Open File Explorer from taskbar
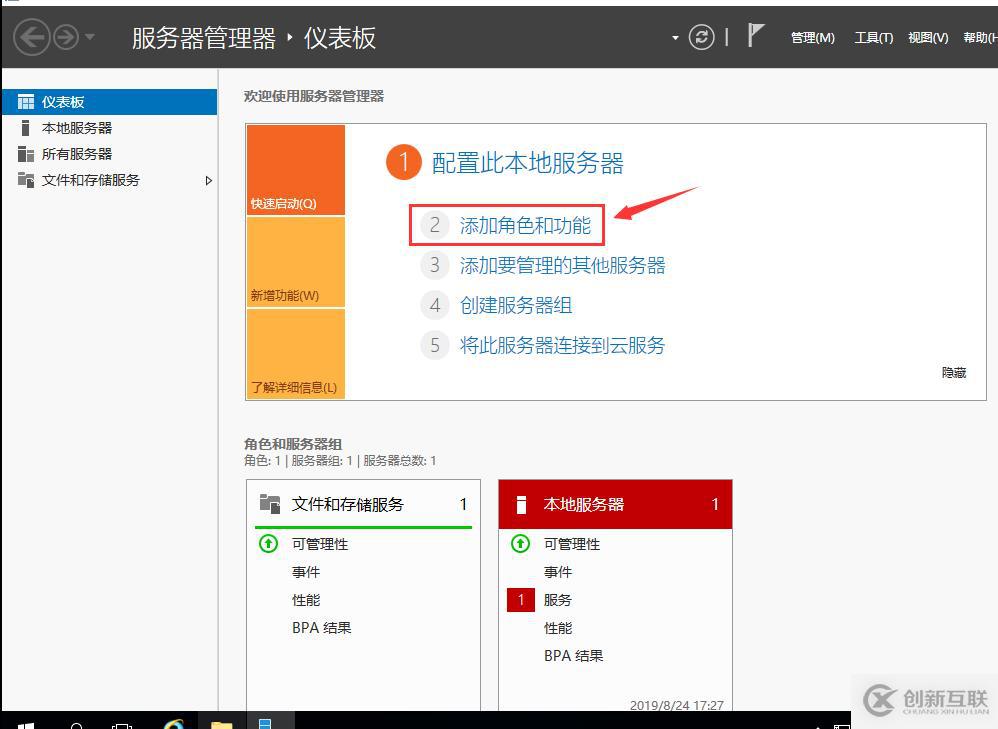998x729 pixels. coord(221,725)
